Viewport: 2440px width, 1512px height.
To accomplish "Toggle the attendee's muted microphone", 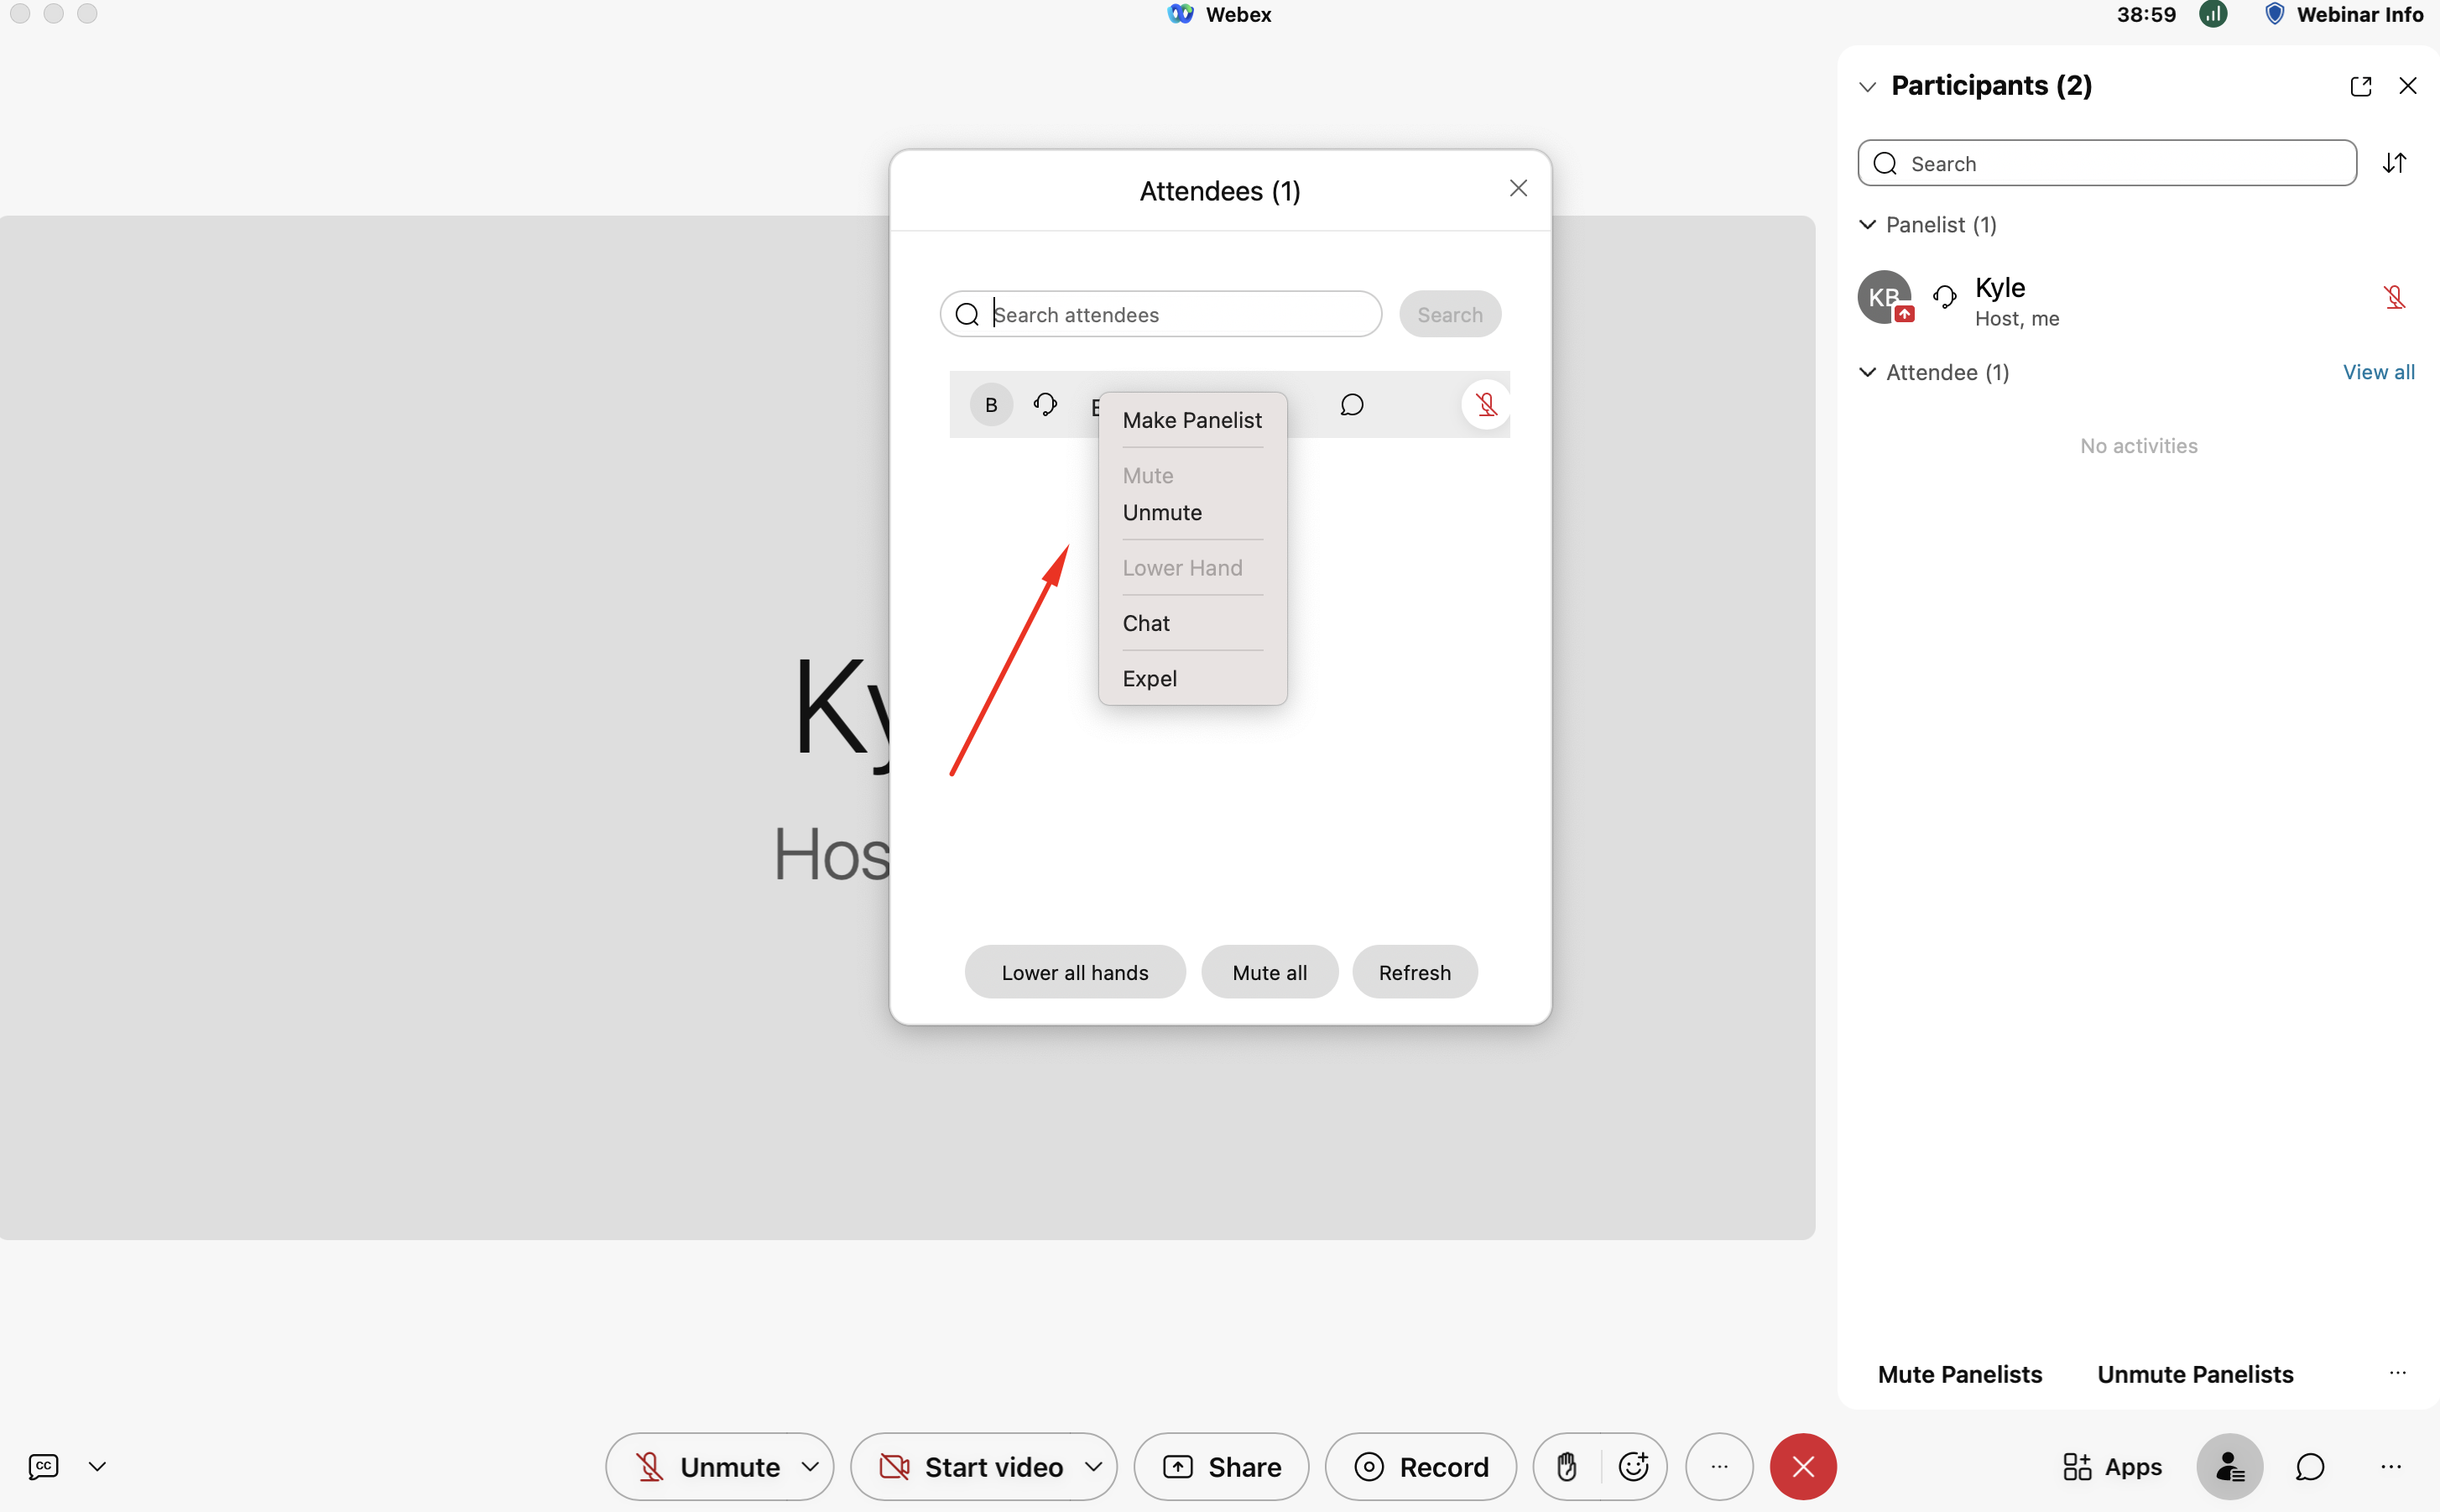I will [1486, 404].
